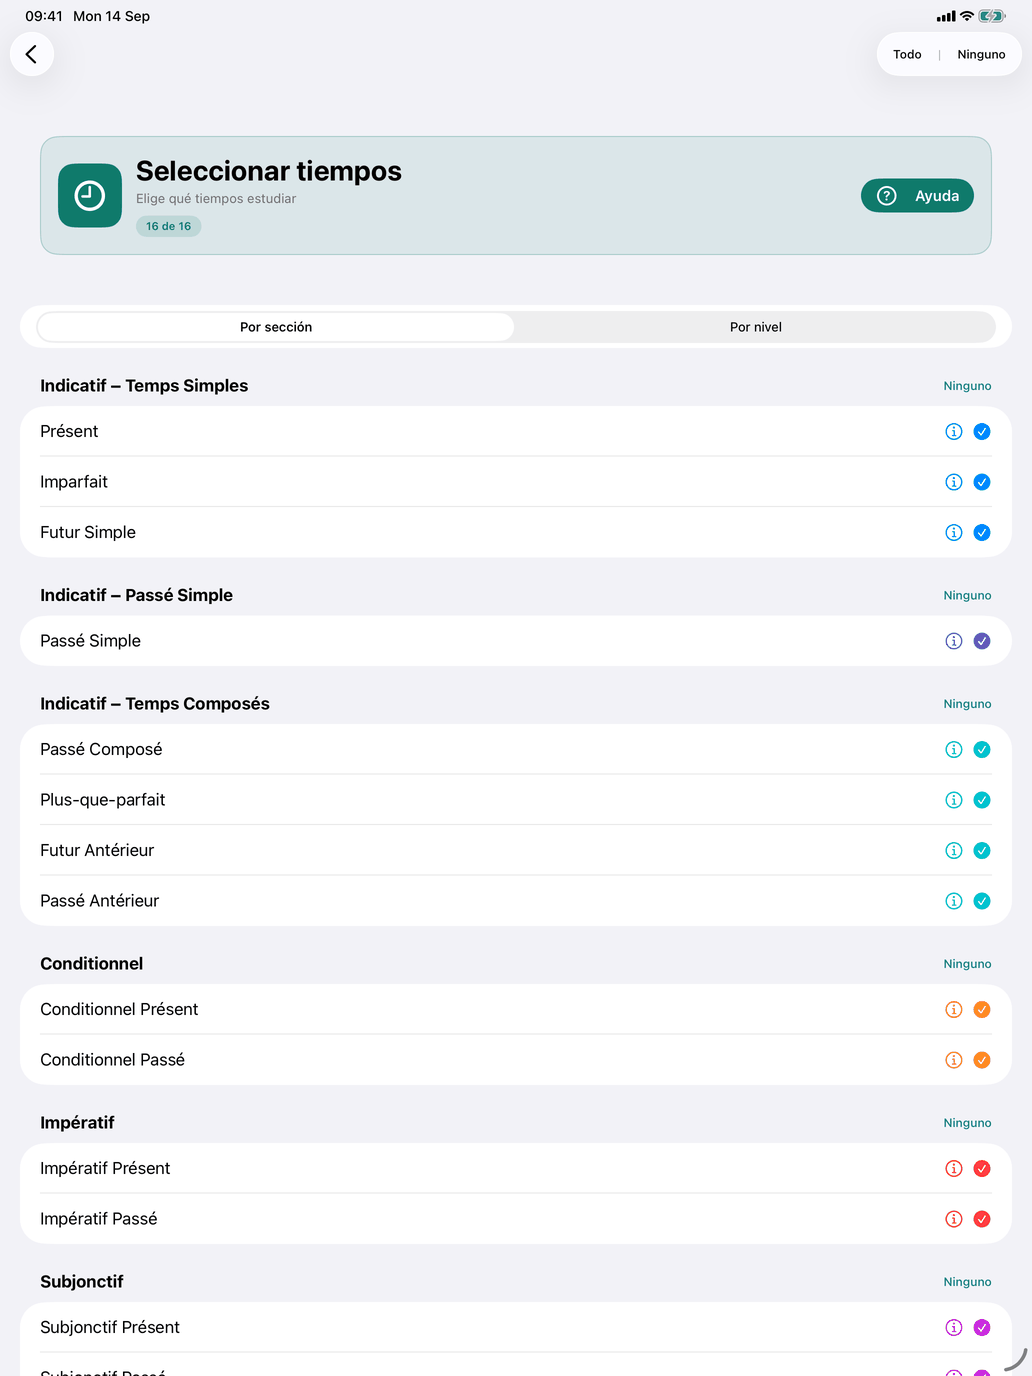Show info icon for Passé Simple

point(954,641)
